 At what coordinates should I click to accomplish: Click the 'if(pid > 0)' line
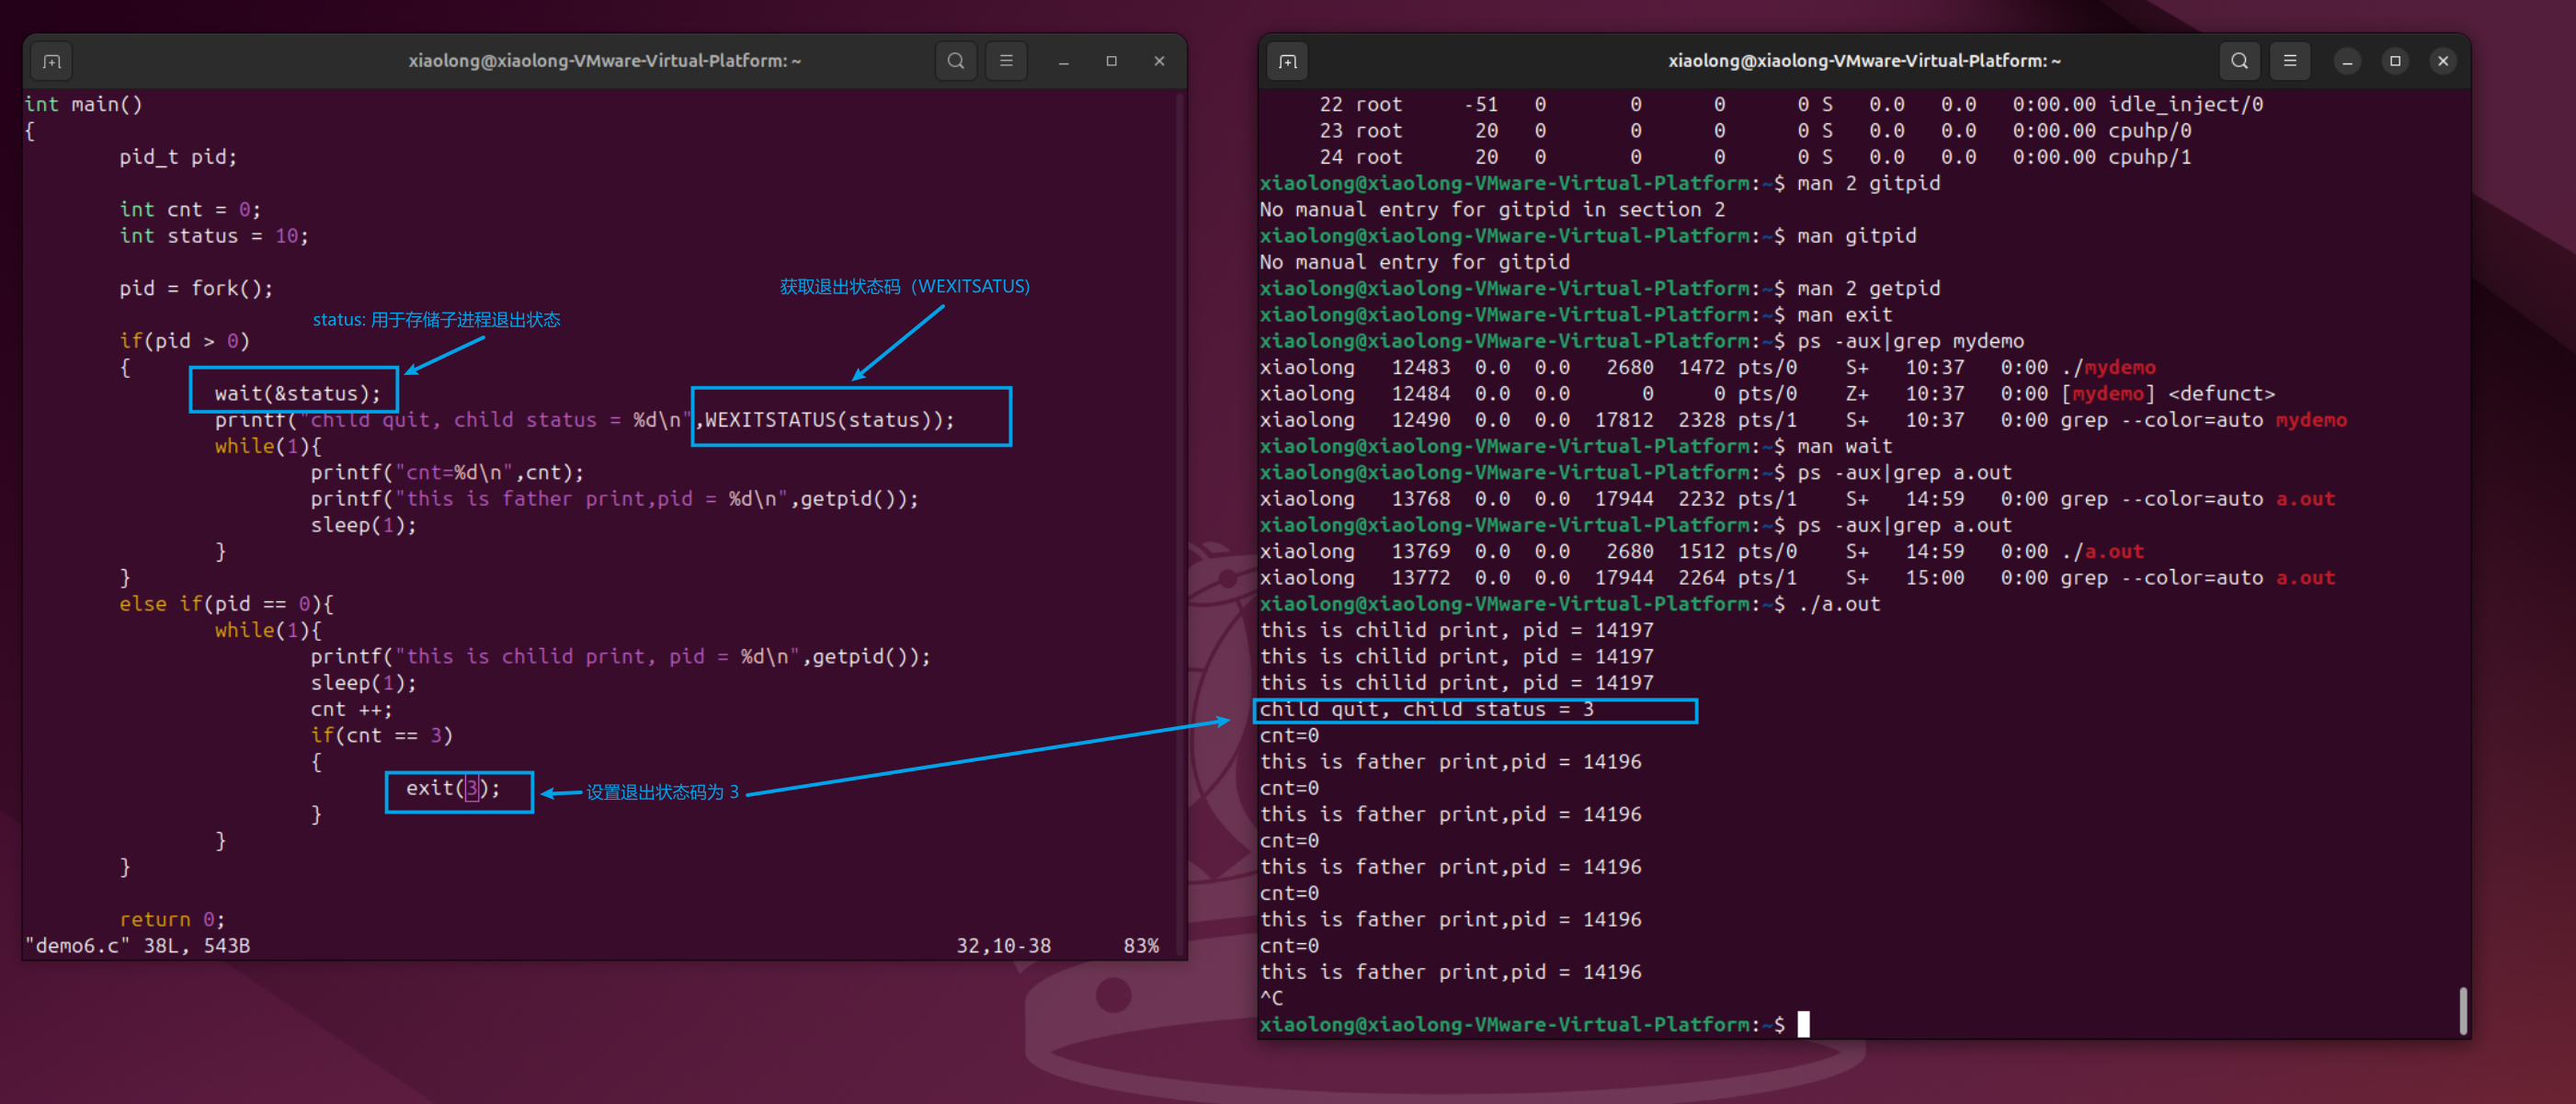tap(184, 341)
